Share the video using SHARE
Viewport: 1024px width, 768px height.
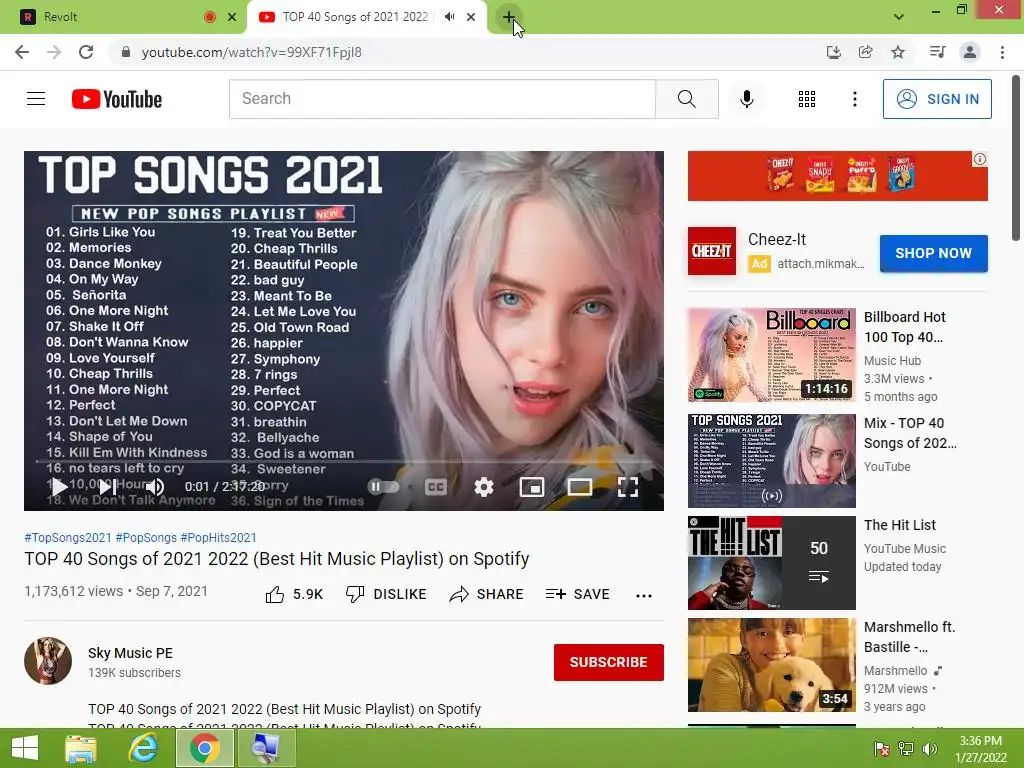487,594
